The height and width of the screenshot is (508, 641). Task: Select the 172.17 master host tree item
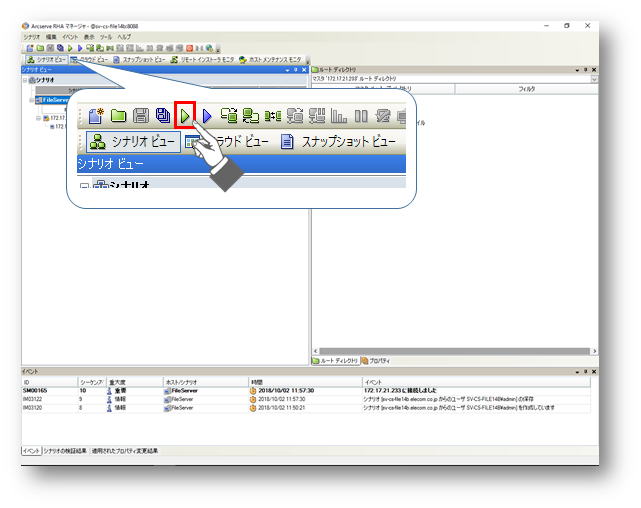click(x=54, y=118)
